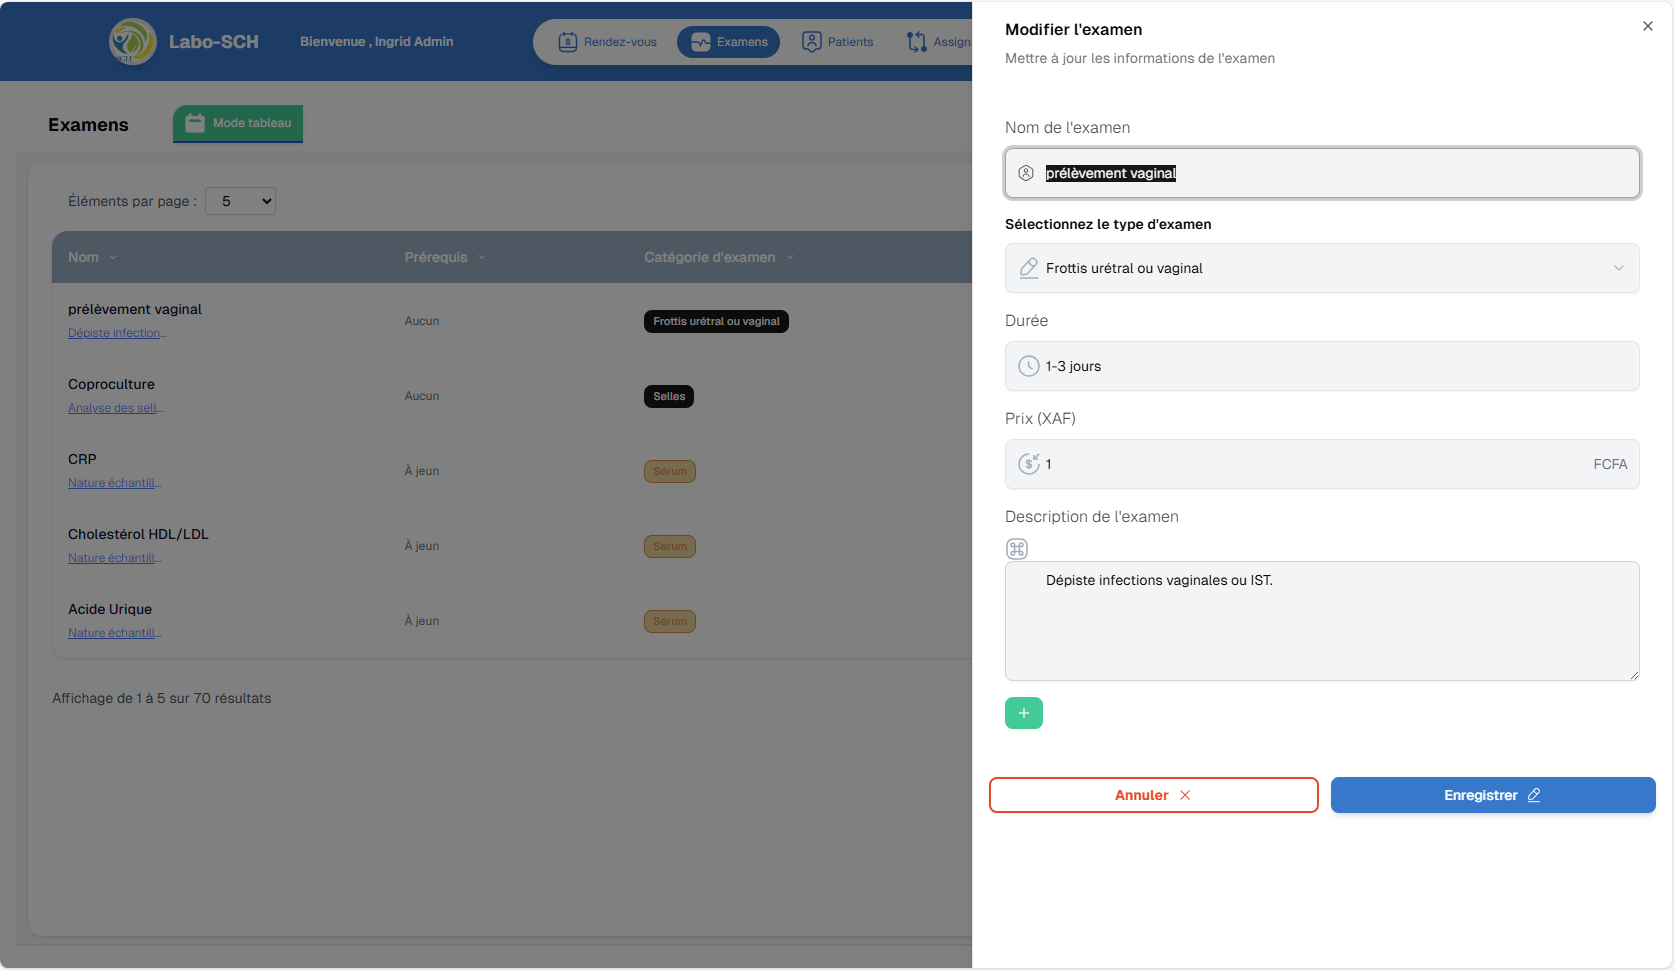Click the Enregistrer button
The height and width of the screenshot is (971, 1675).
click(1492, 795)
